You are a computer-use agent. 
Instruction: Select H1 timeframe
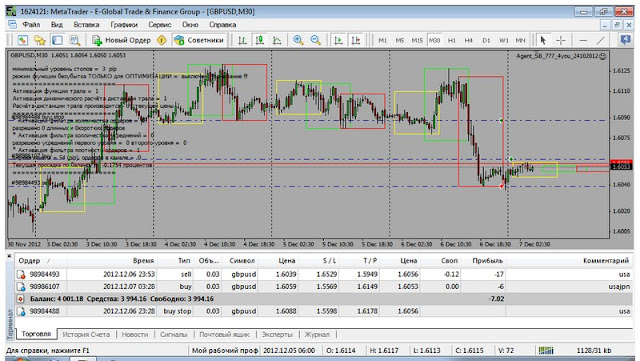point(451,40)
